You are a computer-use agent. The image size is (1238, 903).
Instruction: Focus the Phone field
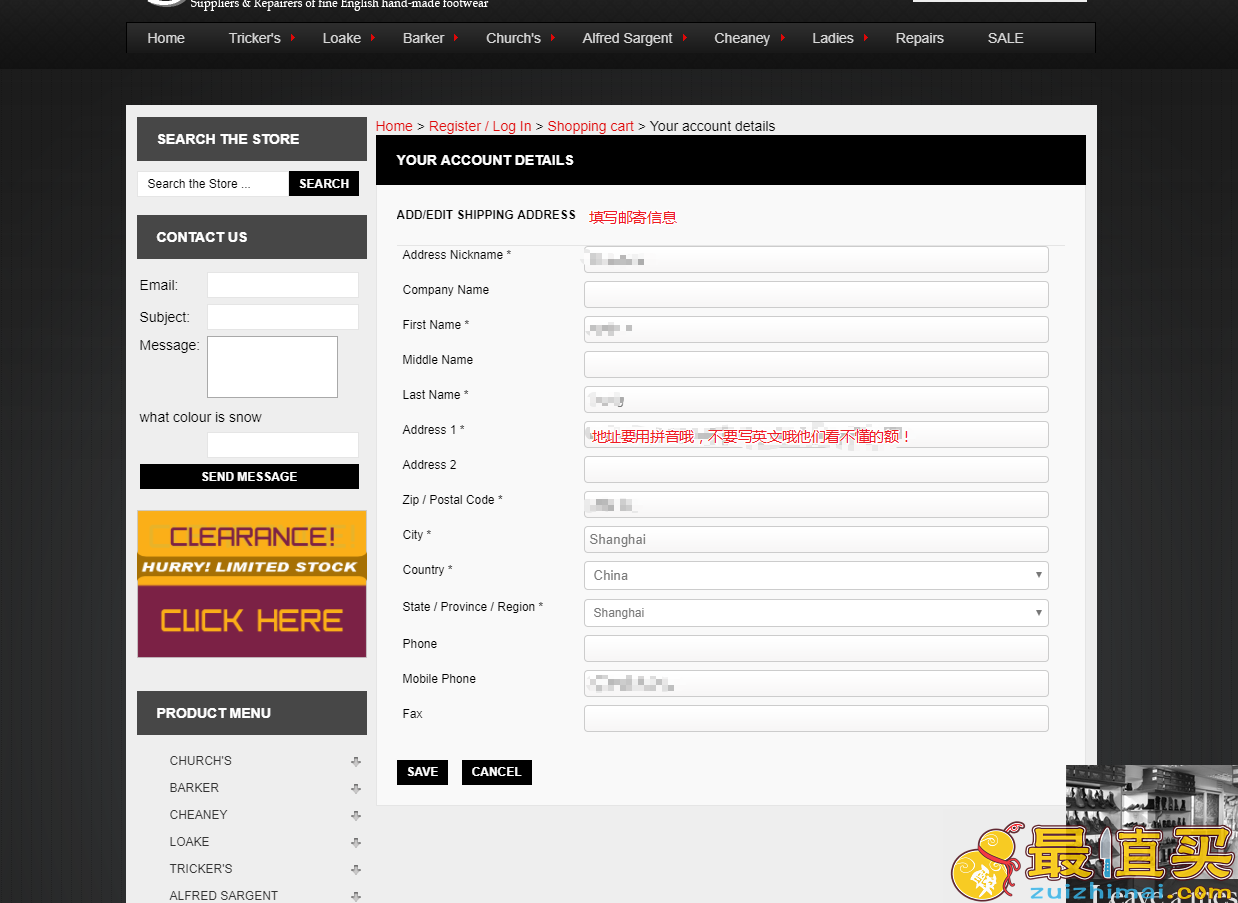click(816, 649)
